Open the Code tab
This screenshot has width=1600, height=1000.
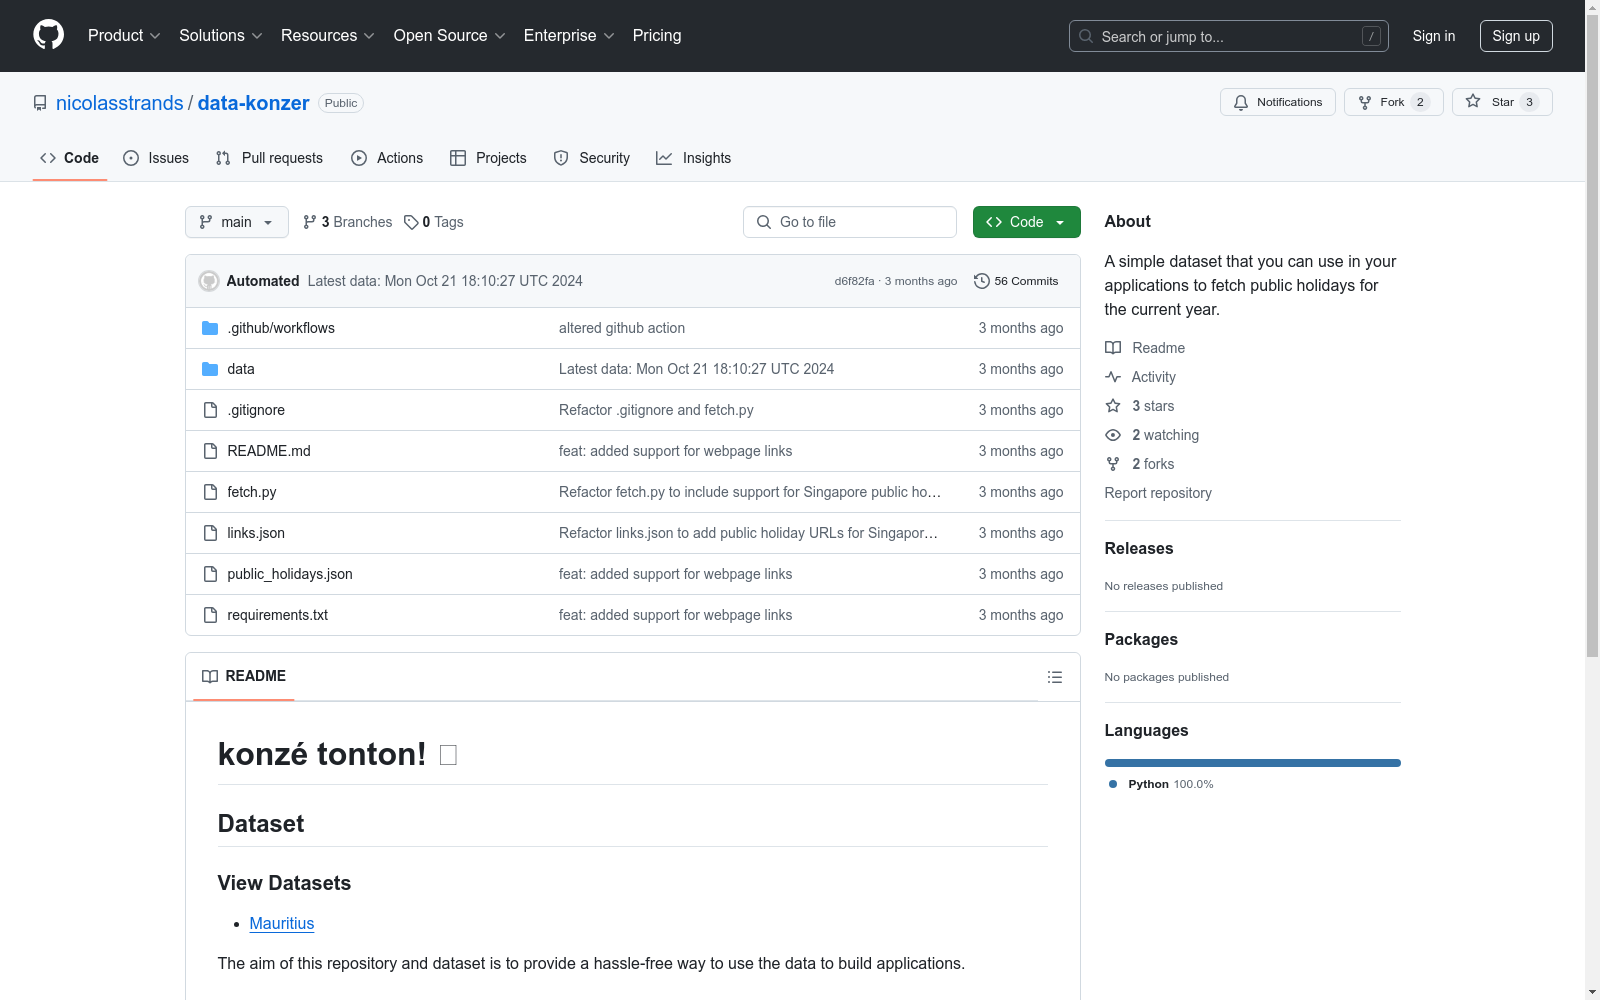point(70,158)
